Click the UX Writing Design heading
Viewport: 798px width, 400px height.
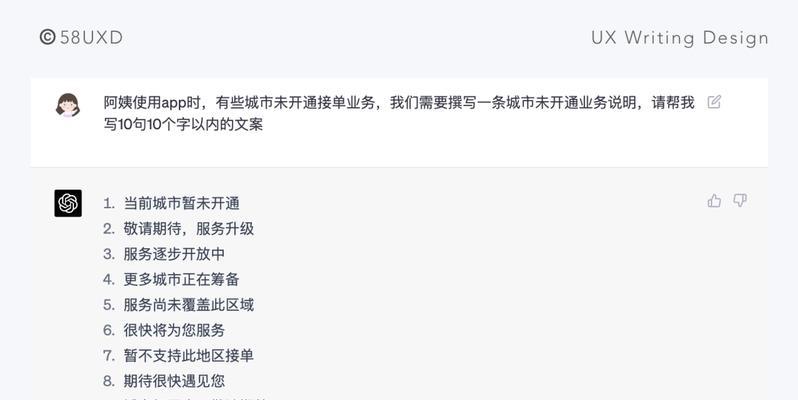[x=679, y=38]
